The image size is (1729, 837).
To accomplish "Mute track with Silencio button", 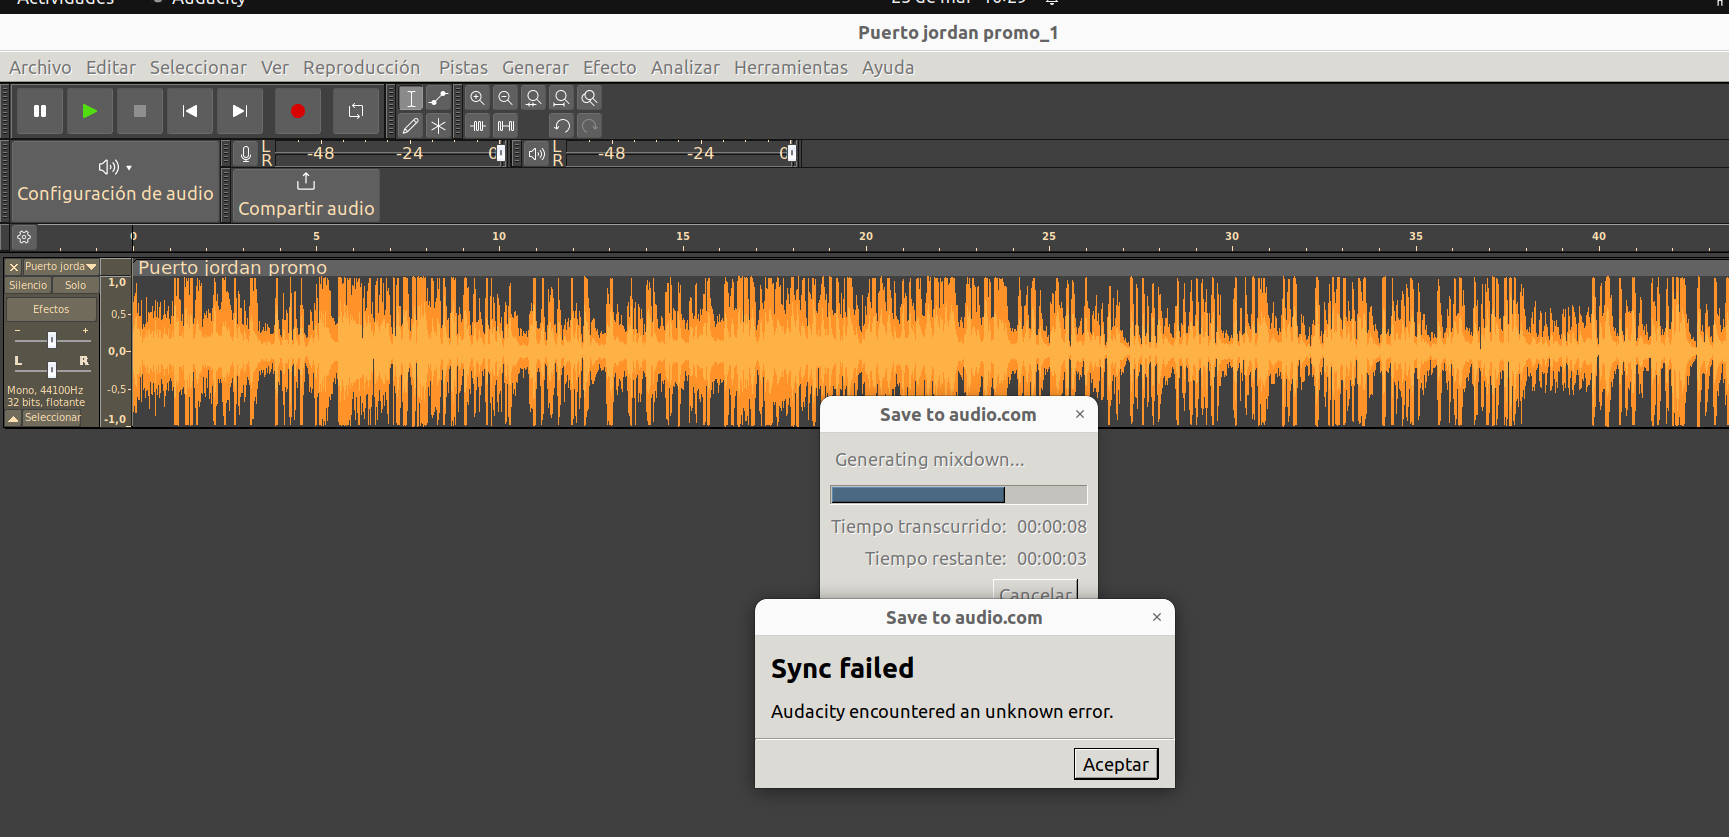I will 28,285.
